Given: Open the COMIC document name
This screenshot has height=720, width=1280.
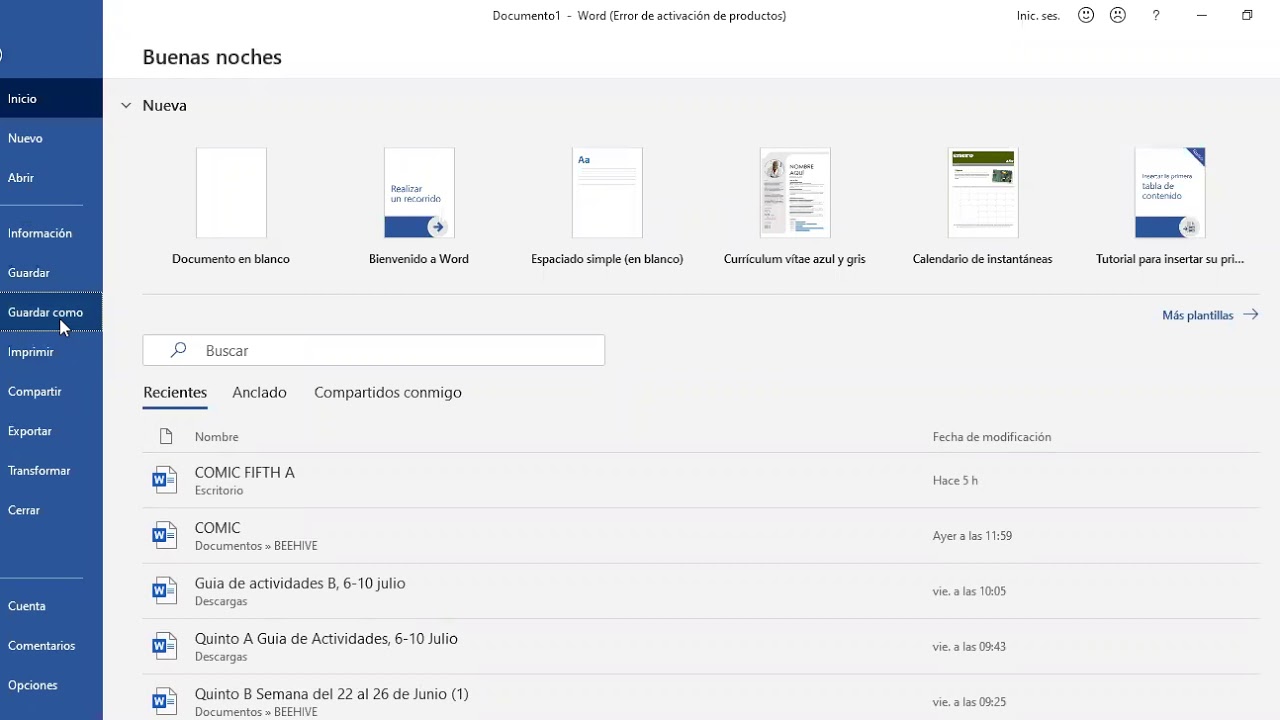Looking at the screenshot, I should pos(217,527).
